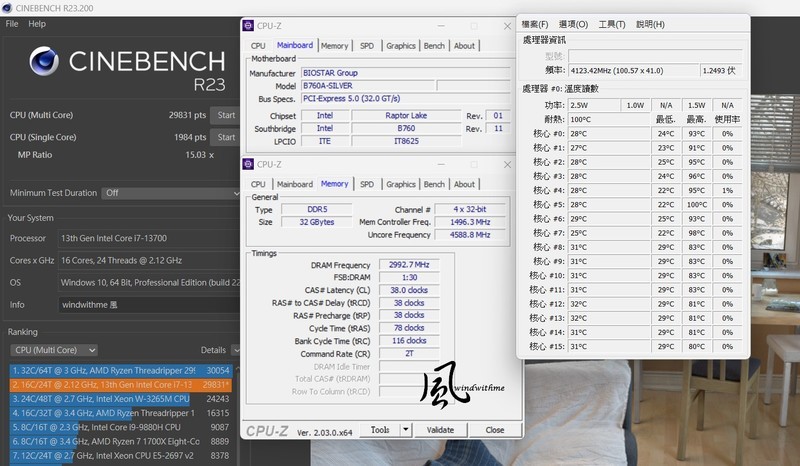800x466 pixels.
Task: Click the Uncore Frequency 4588.8 MHz value
Action: coord(470,235)
